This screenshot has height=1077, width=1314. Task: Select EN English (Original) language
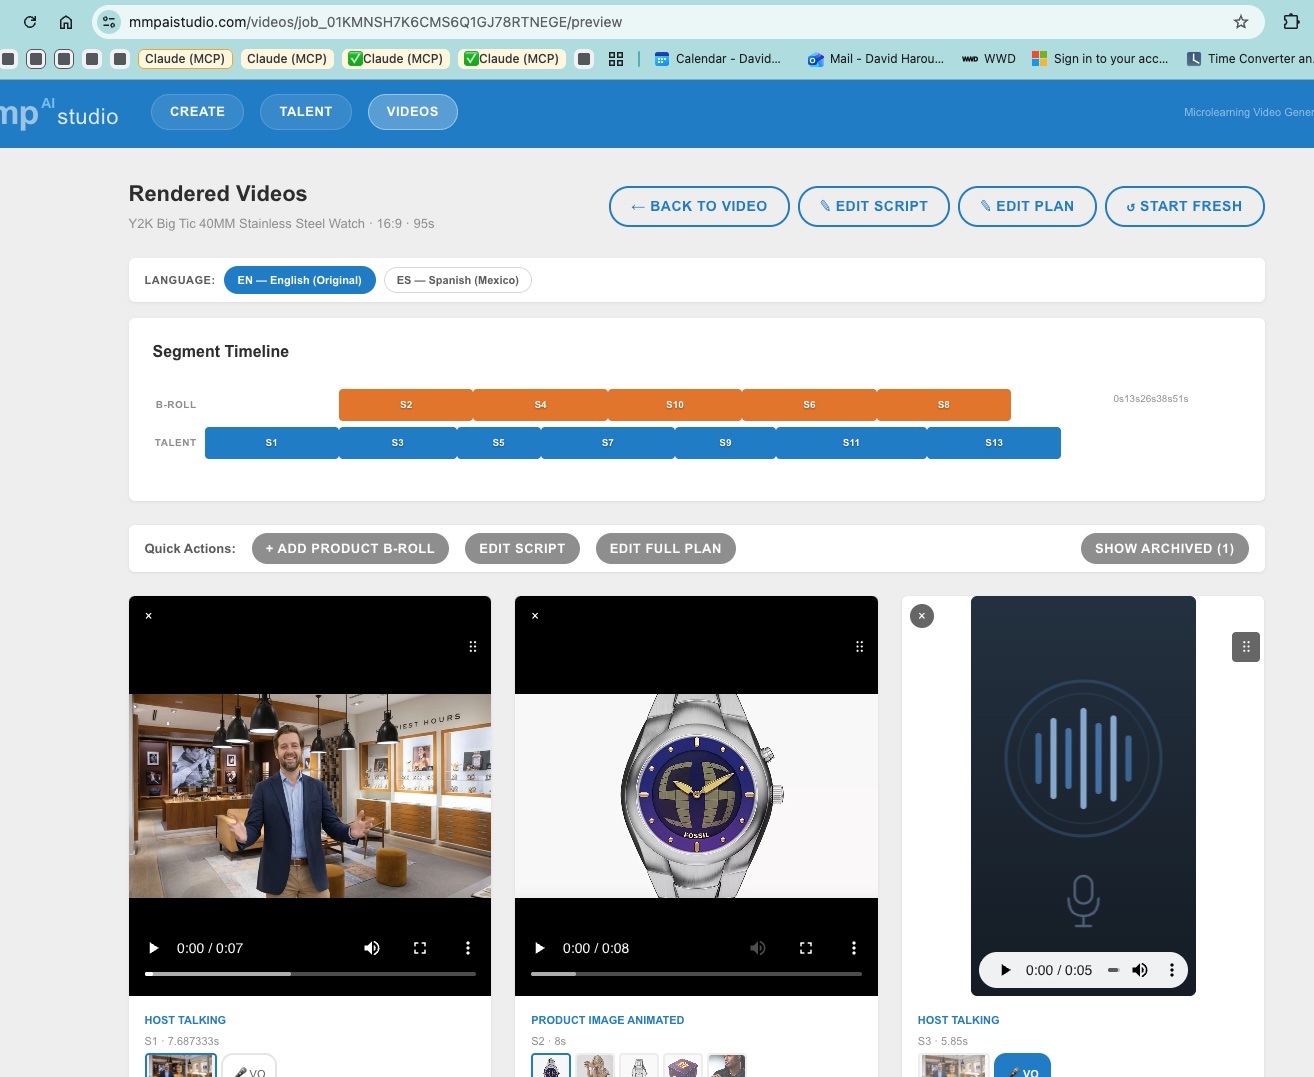[x=299, y=280]
